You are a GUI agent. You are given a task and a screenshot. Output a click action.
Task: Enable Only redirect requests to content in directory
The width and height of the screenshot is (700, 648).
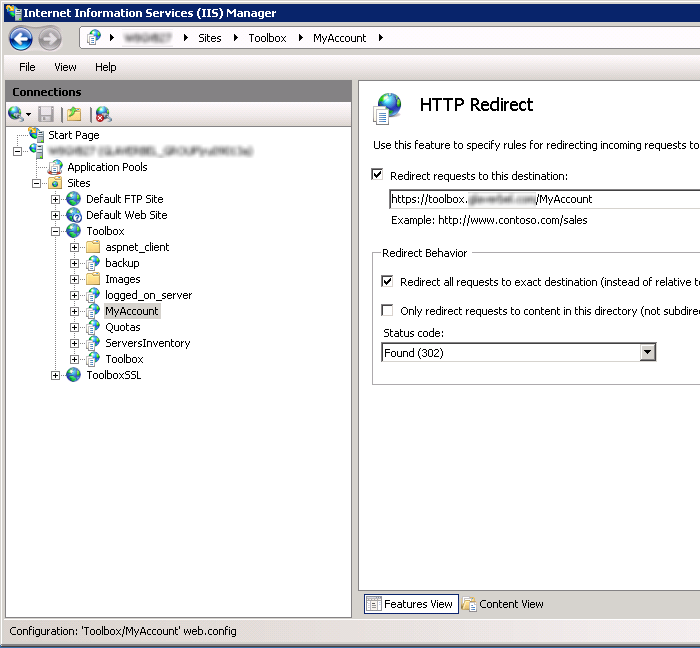coord(388,311)
